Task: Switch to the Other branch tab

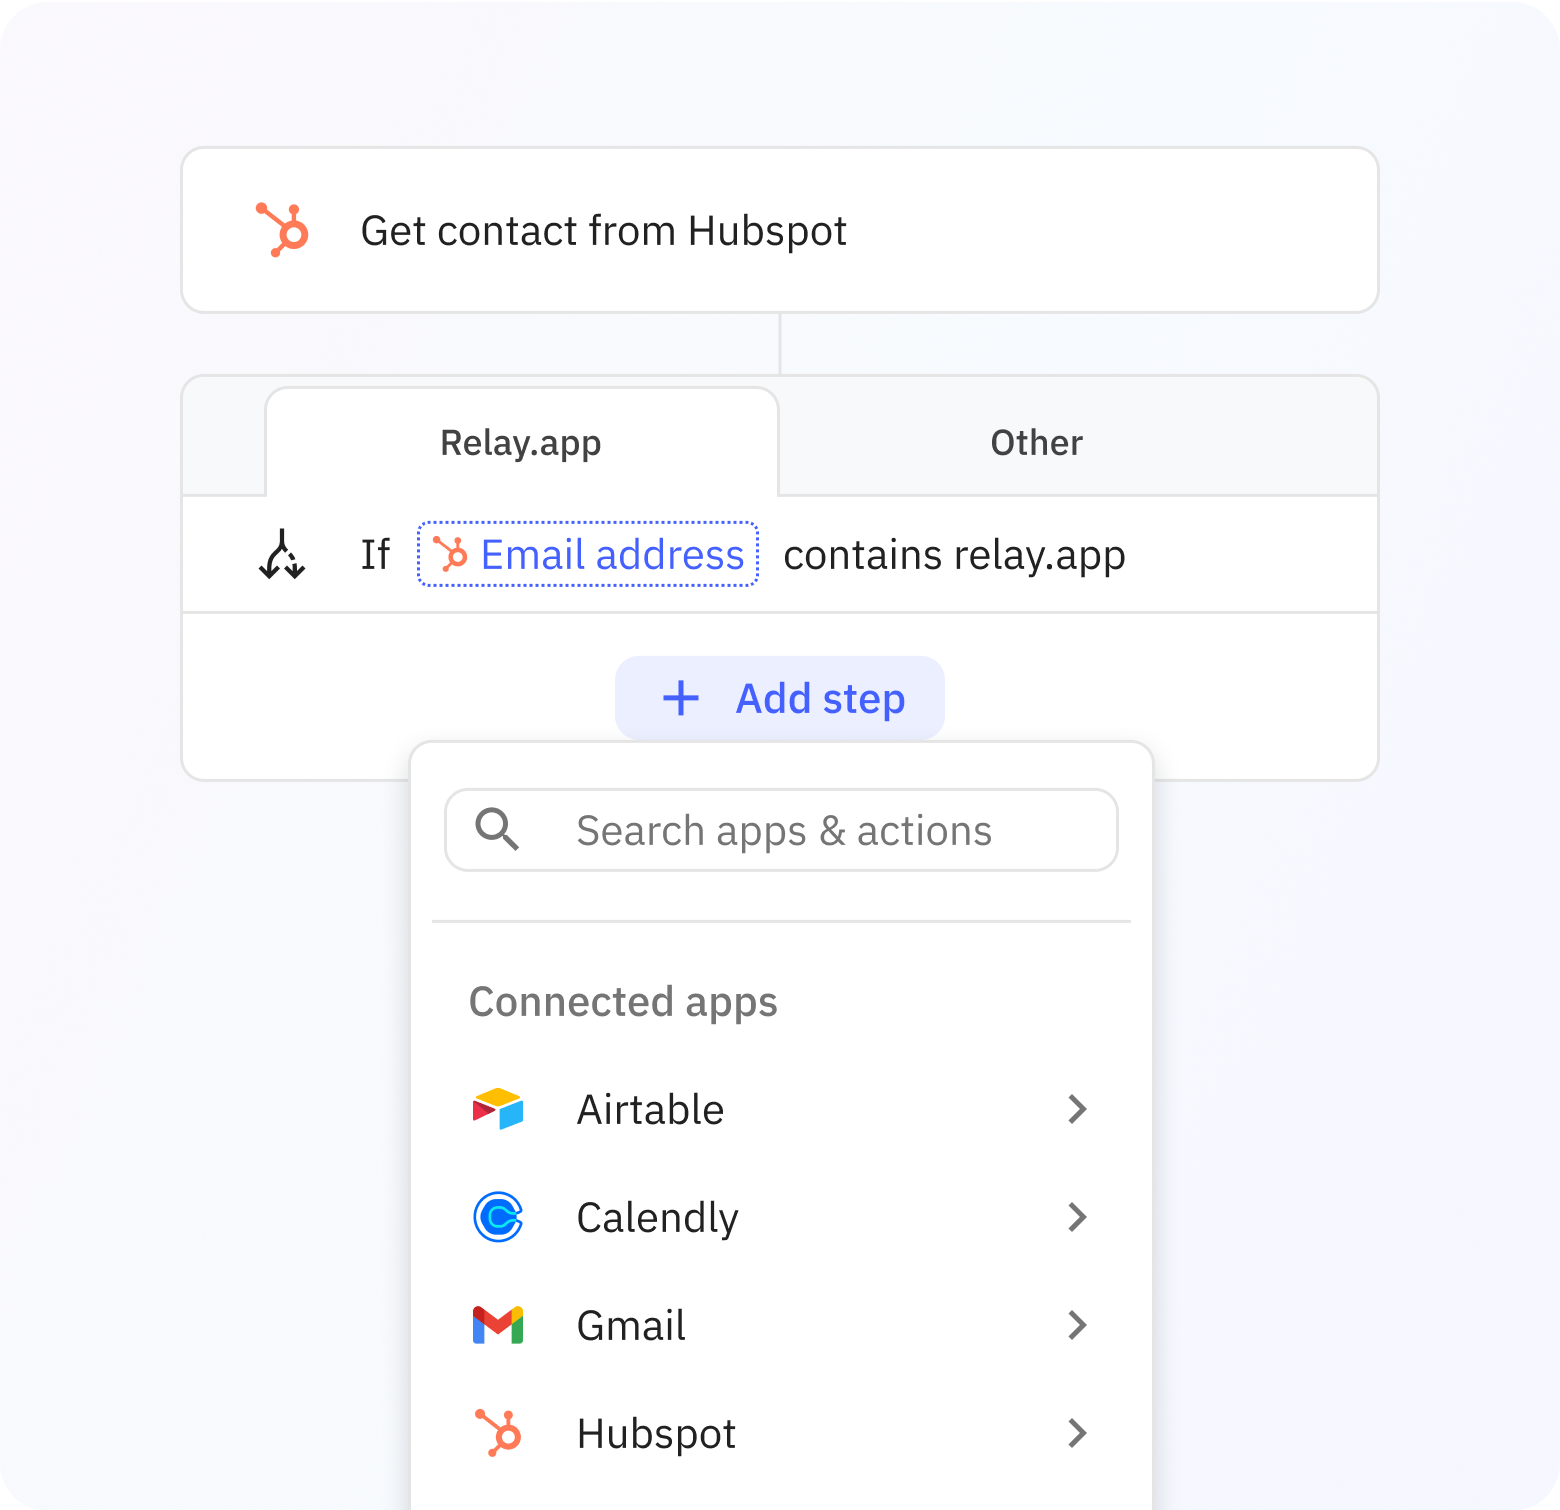Action: [1035, 441]
